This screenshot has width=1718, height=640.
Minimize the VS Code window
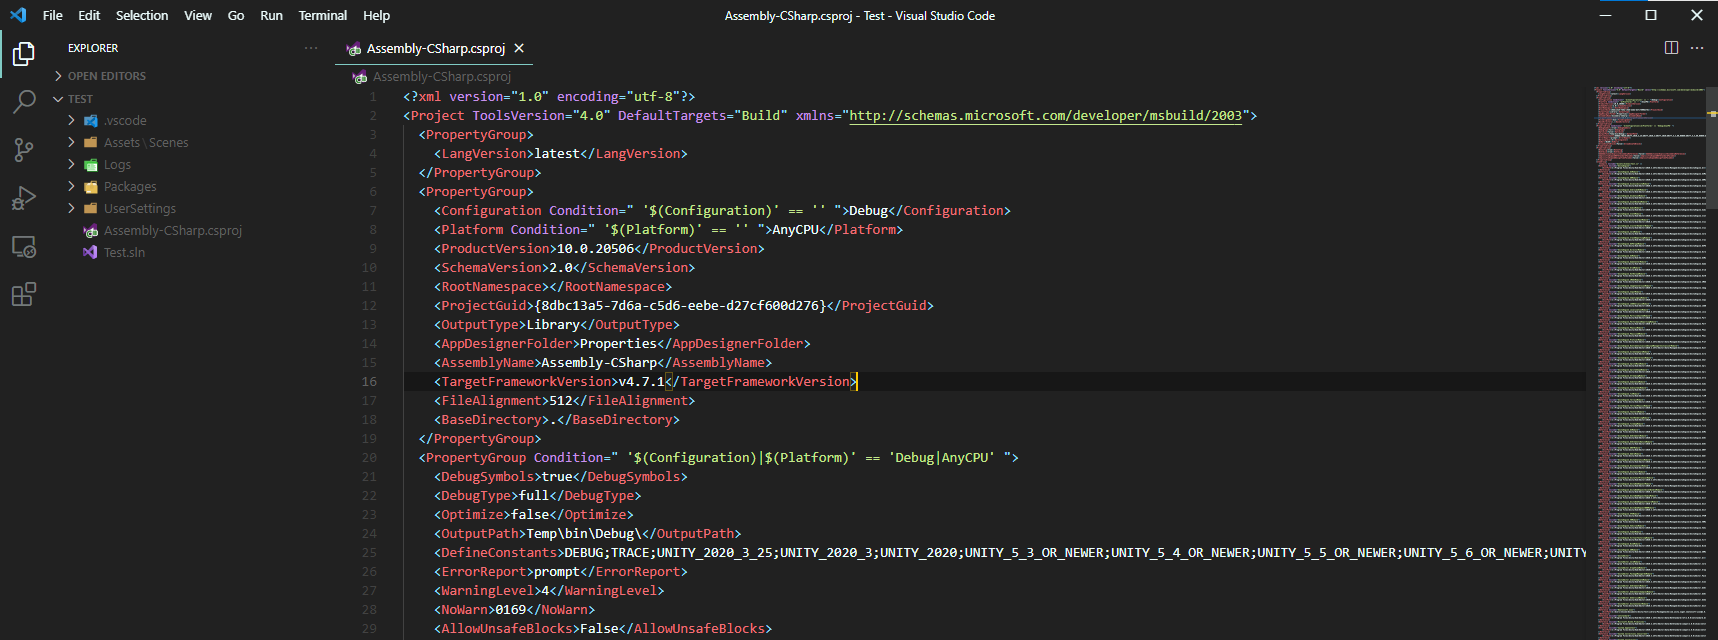(1605, 15)
